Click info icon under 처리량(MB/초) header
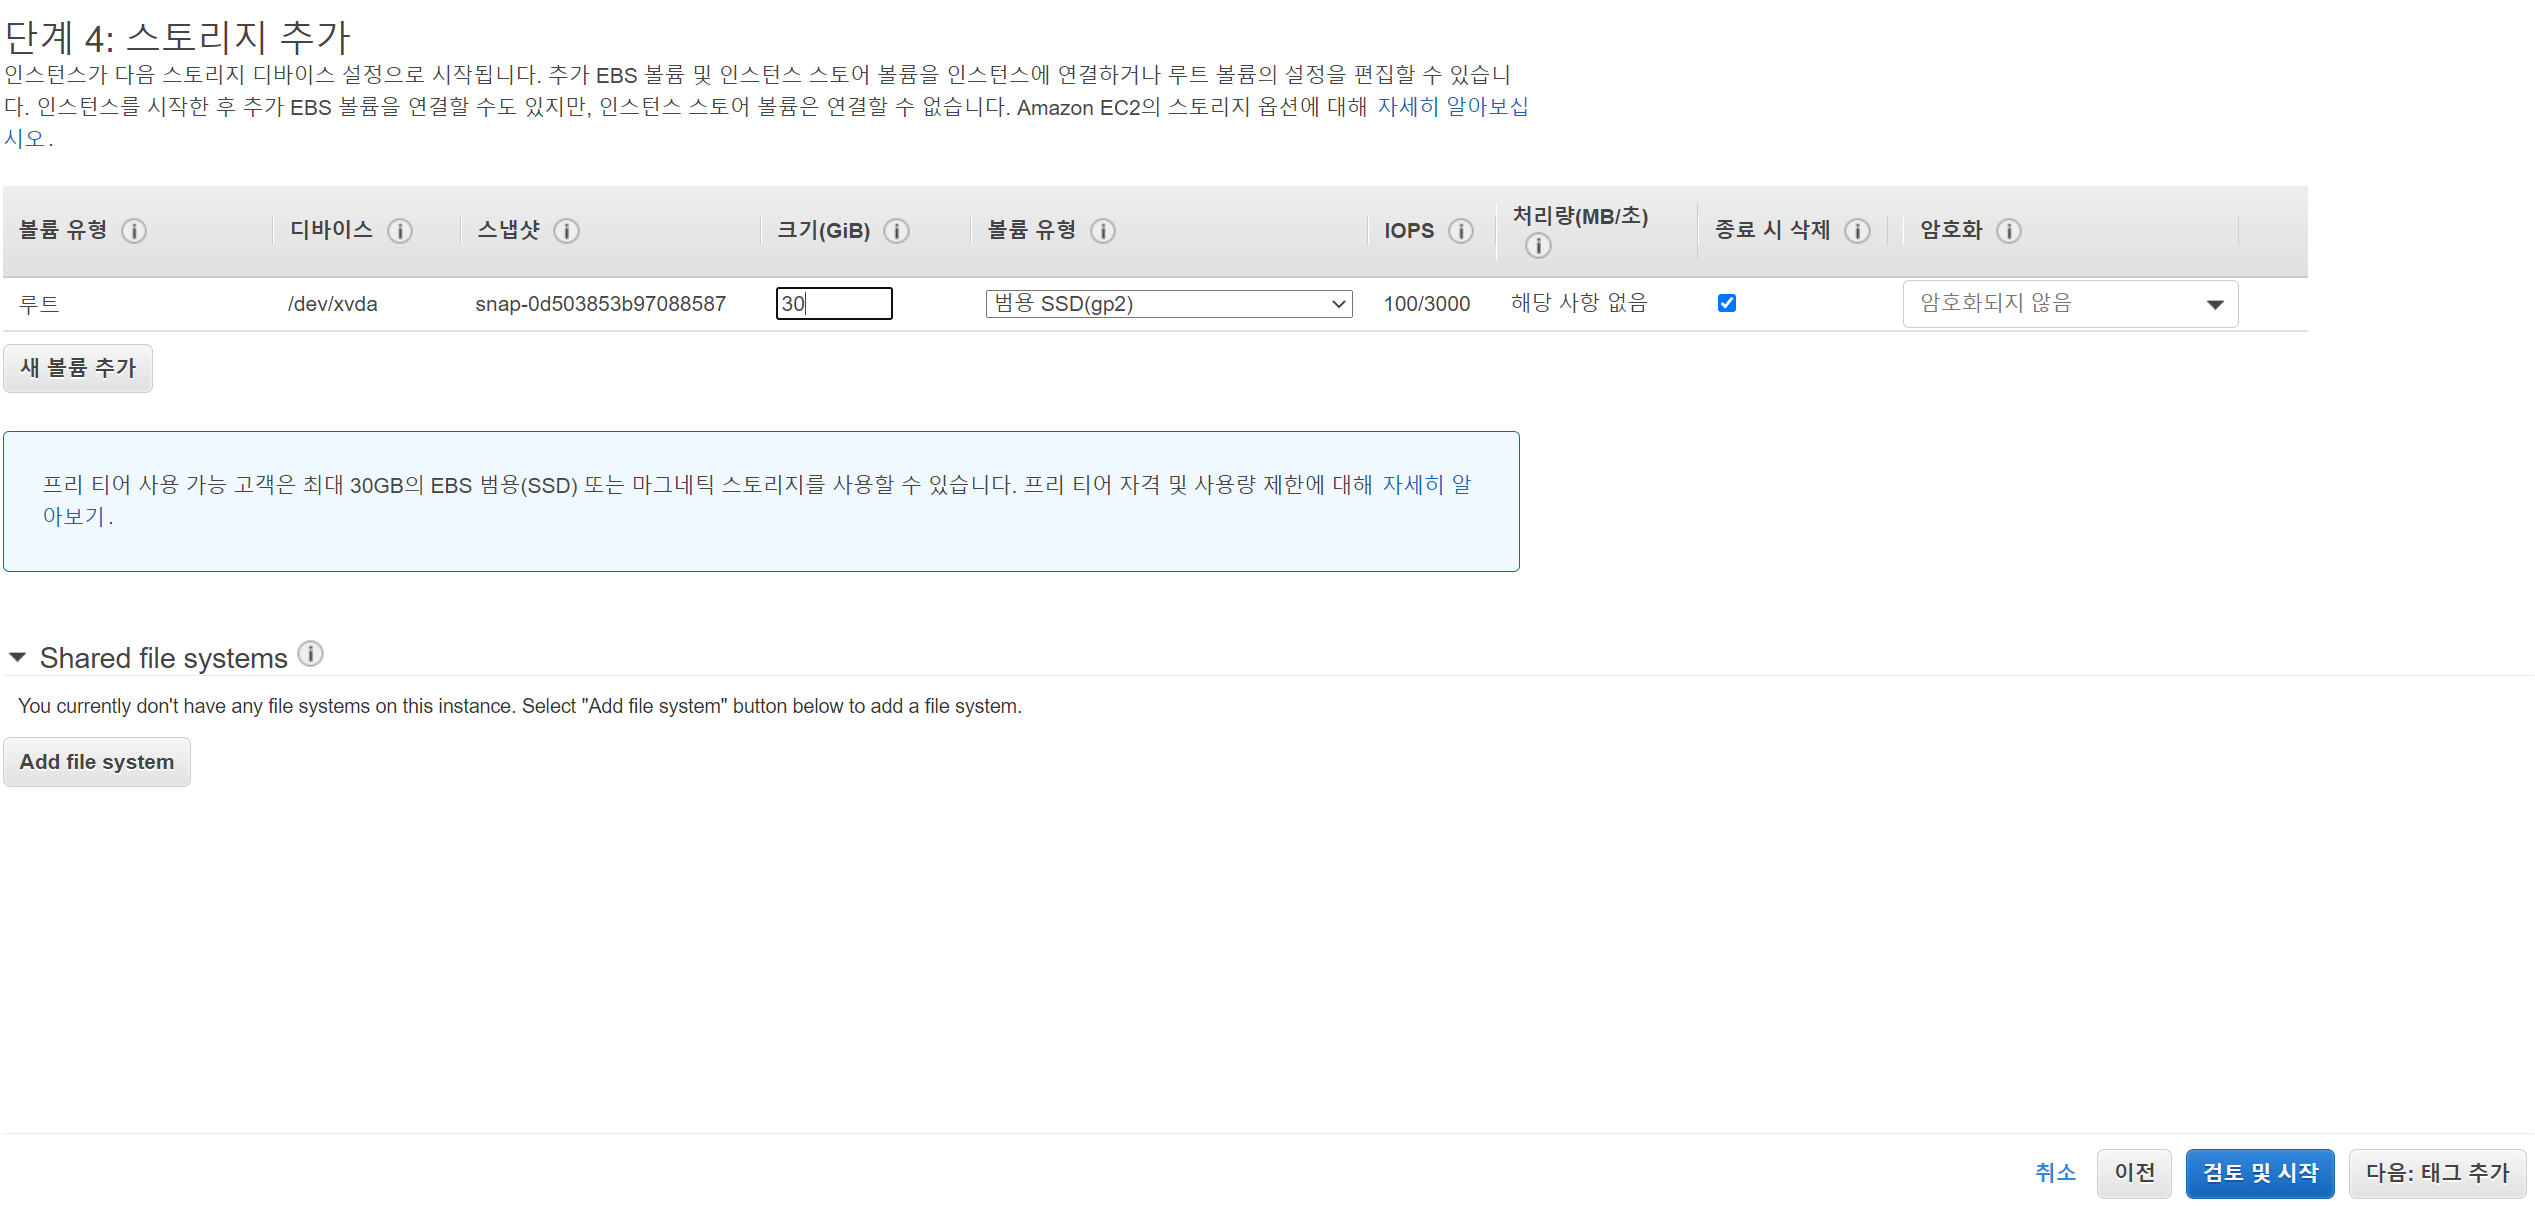Screen dimensions: 2535x1206 (1538, 245)
